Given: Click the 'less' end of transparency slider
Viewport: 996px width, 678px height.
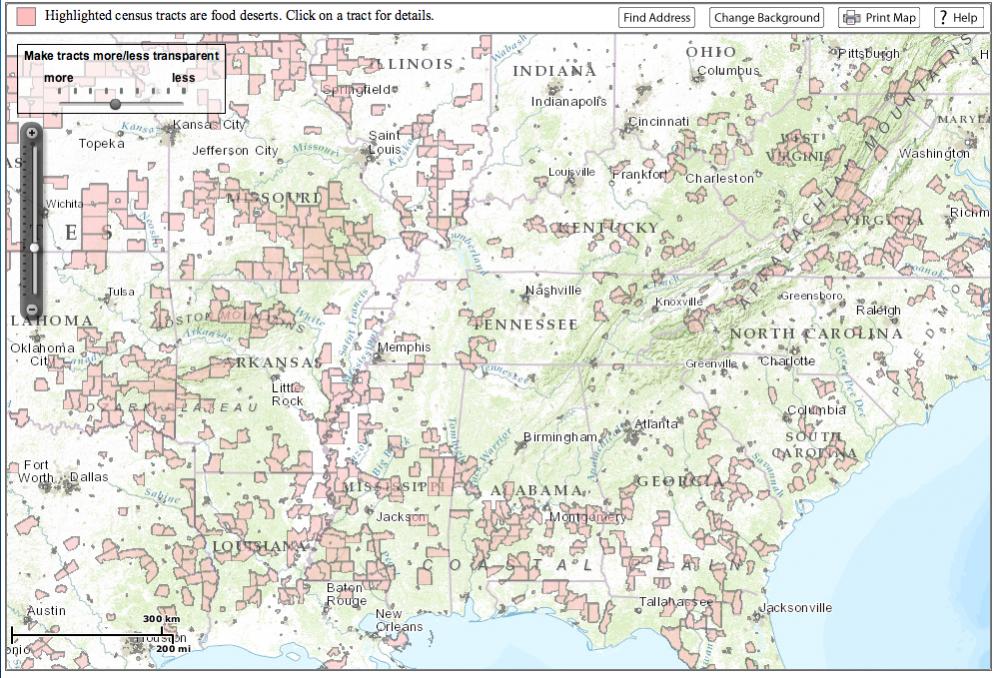Looking at the screenshot, I should point(183,78).
